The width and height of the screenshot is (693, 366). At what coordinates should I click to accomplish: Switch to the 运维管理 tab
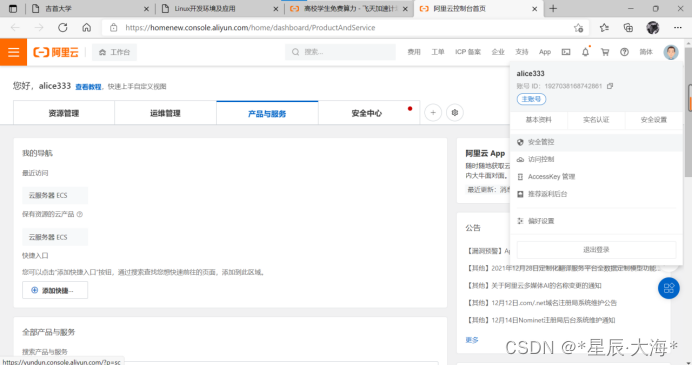(165, 113)
